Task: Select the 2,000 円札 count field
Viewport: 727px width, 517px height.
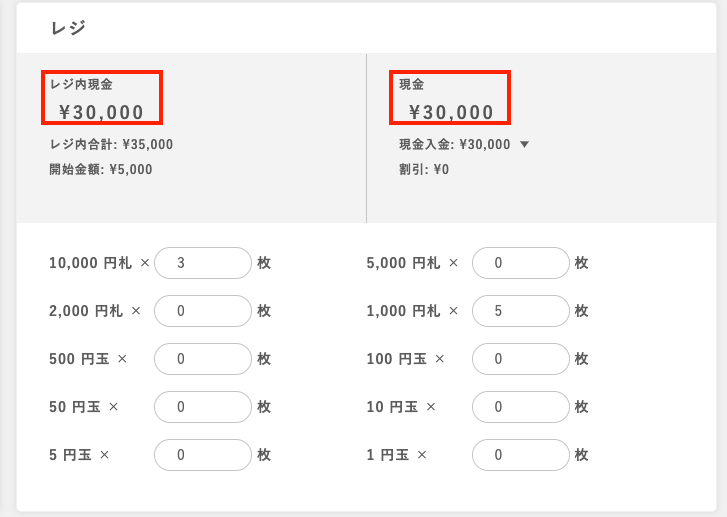Action: click(x=203, y=311)
